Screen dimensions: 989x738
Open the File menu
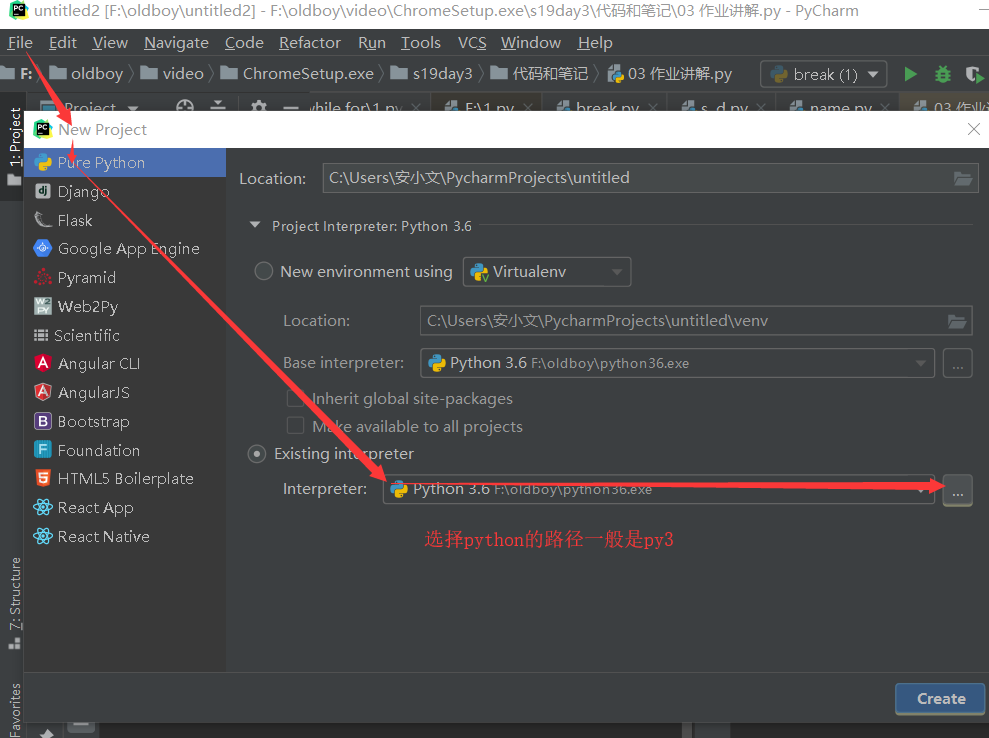20,43
